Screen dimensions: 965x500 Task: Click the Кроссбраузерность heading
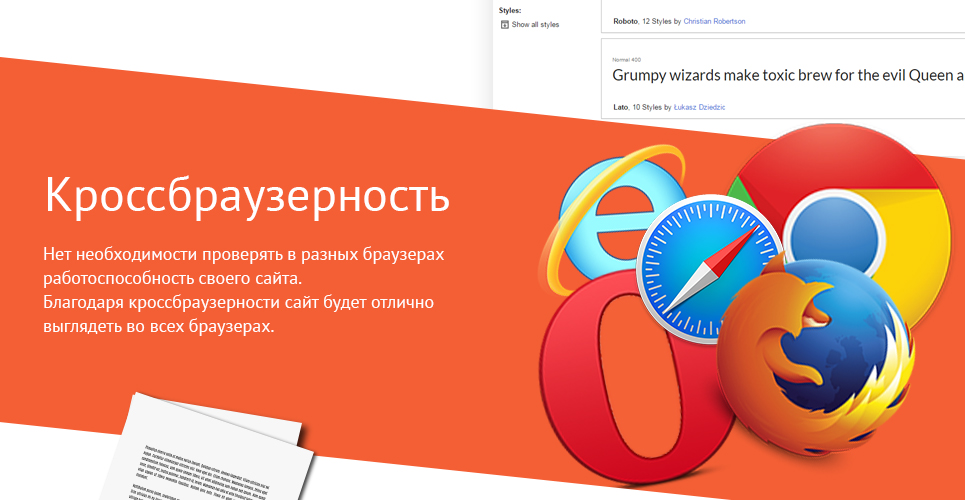(x=247, y=195)
